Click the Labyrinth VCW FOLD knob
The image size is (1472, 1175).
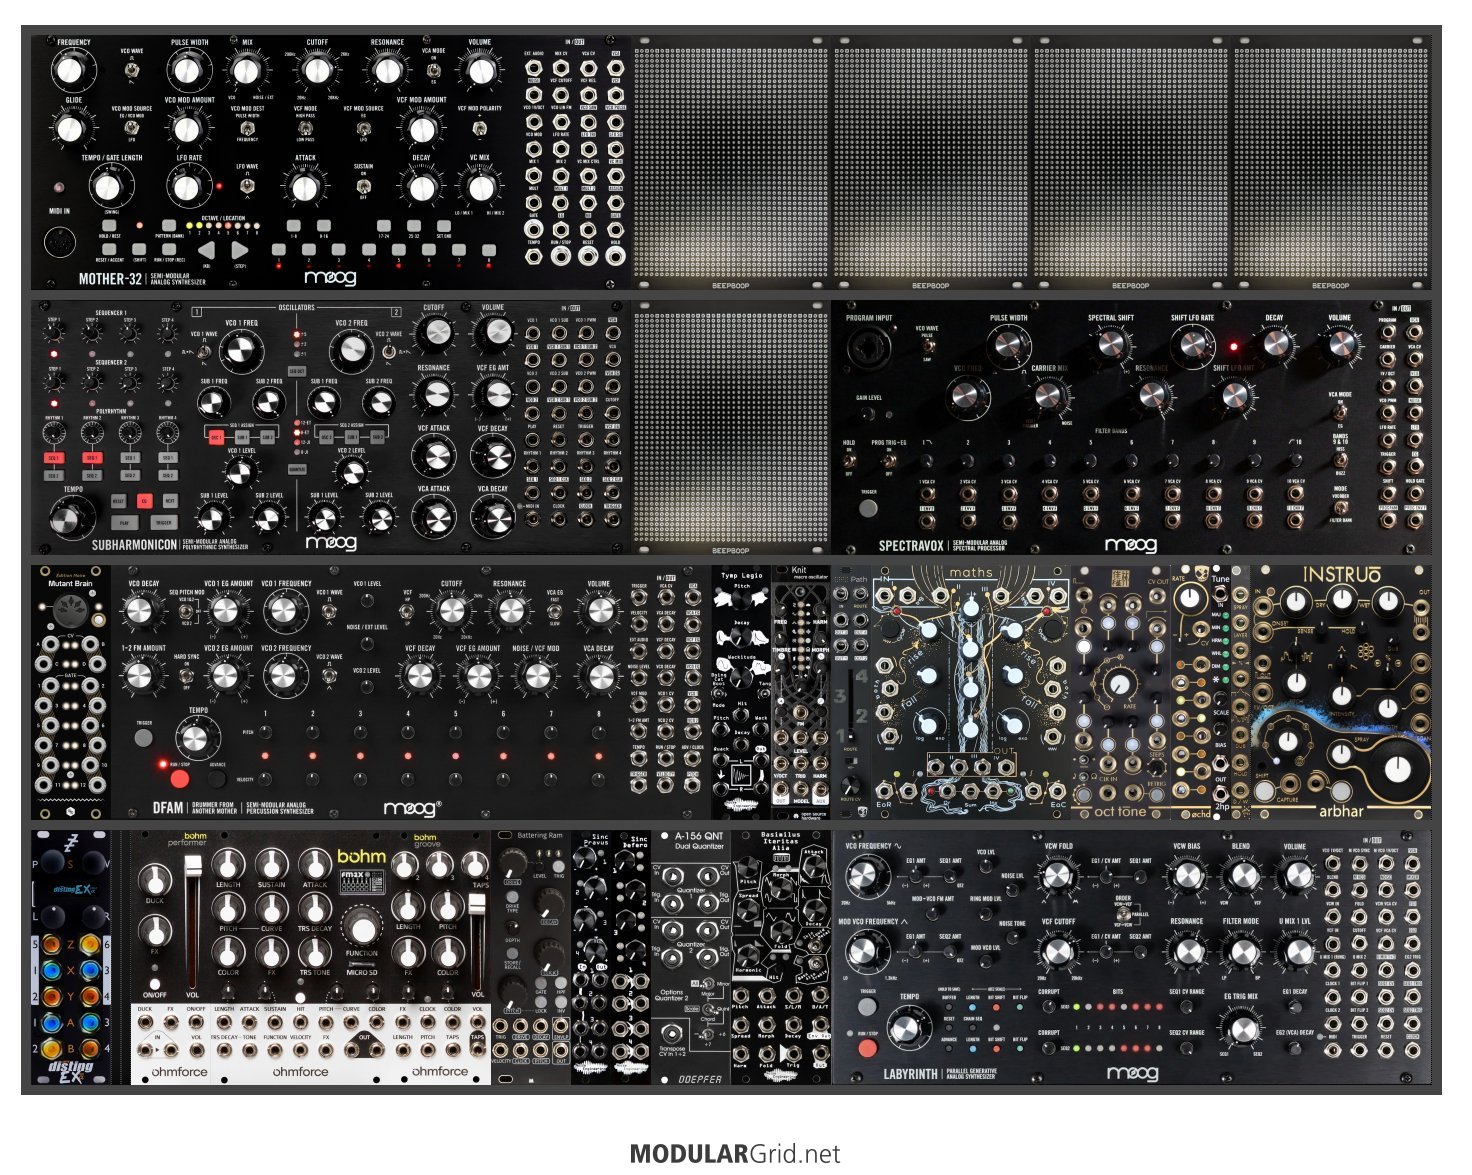point(1057,877)
